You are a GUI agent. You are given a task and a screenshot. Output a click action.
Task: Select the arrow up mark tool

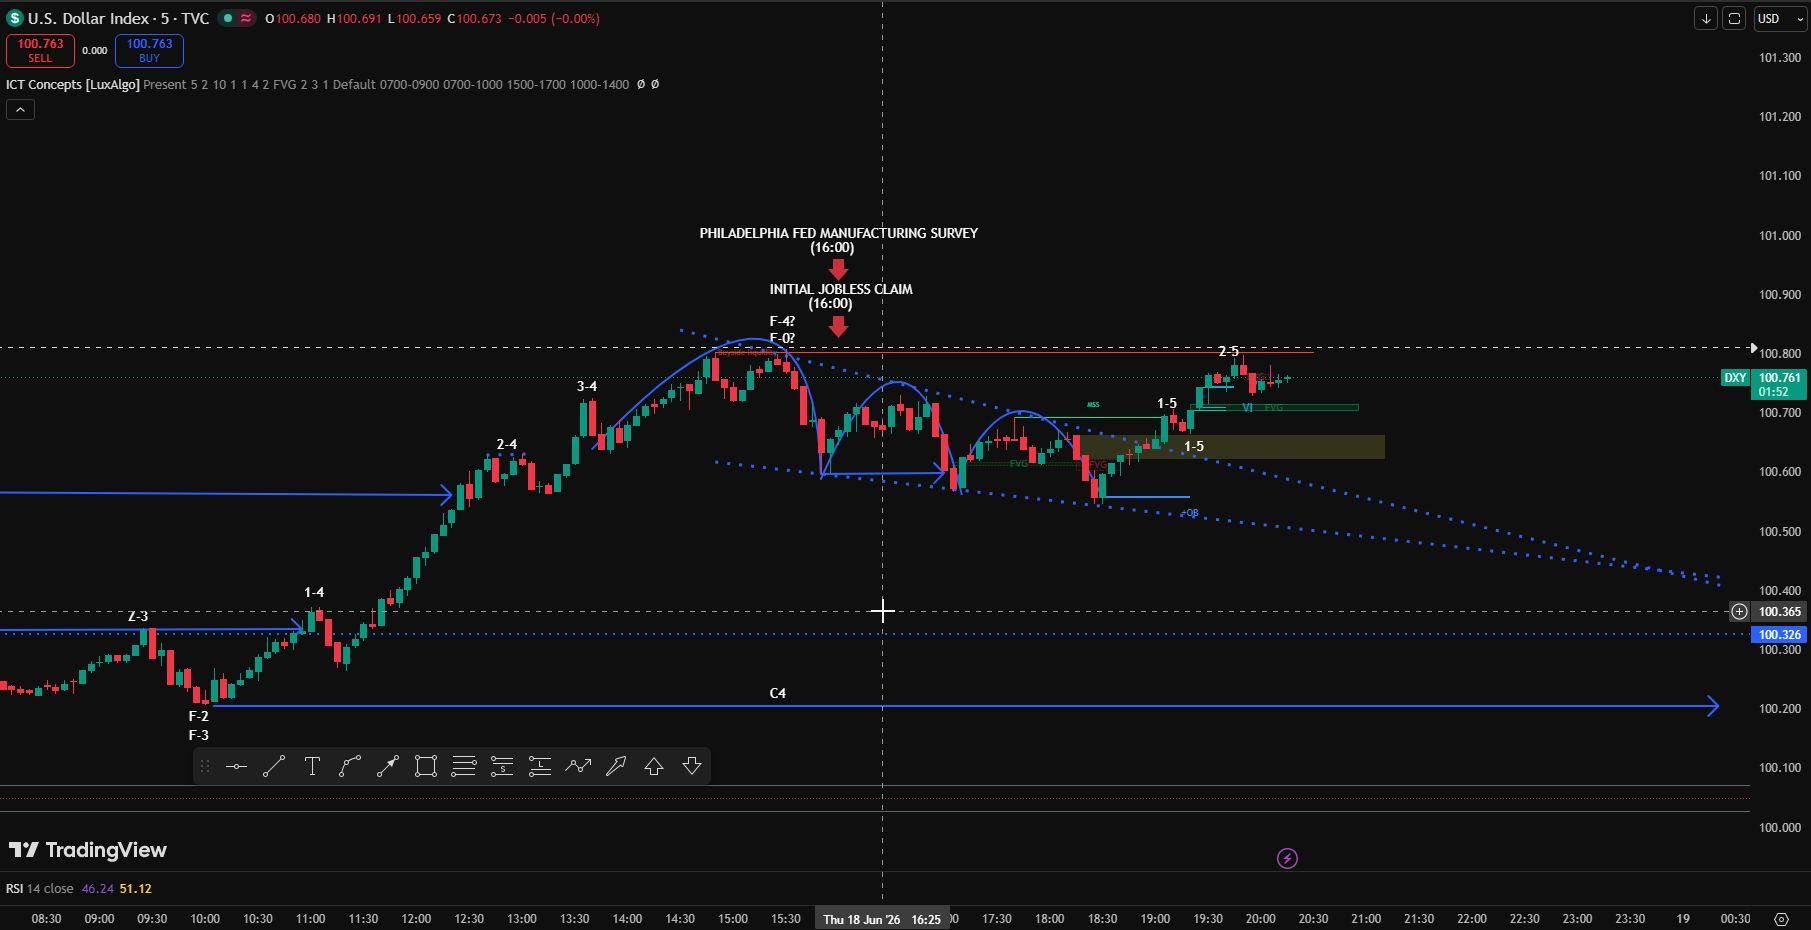point(654,767)
